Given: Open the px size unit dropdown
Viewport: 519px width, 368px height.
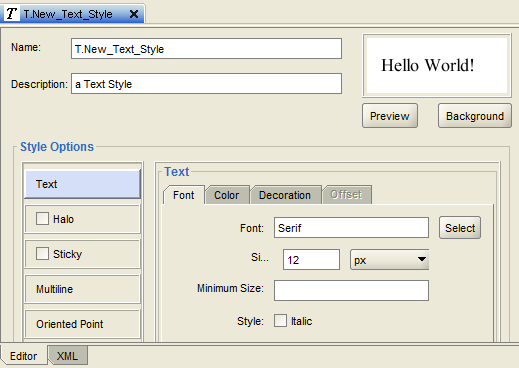Looking at the screenshot, I should (x=389, y=259).
